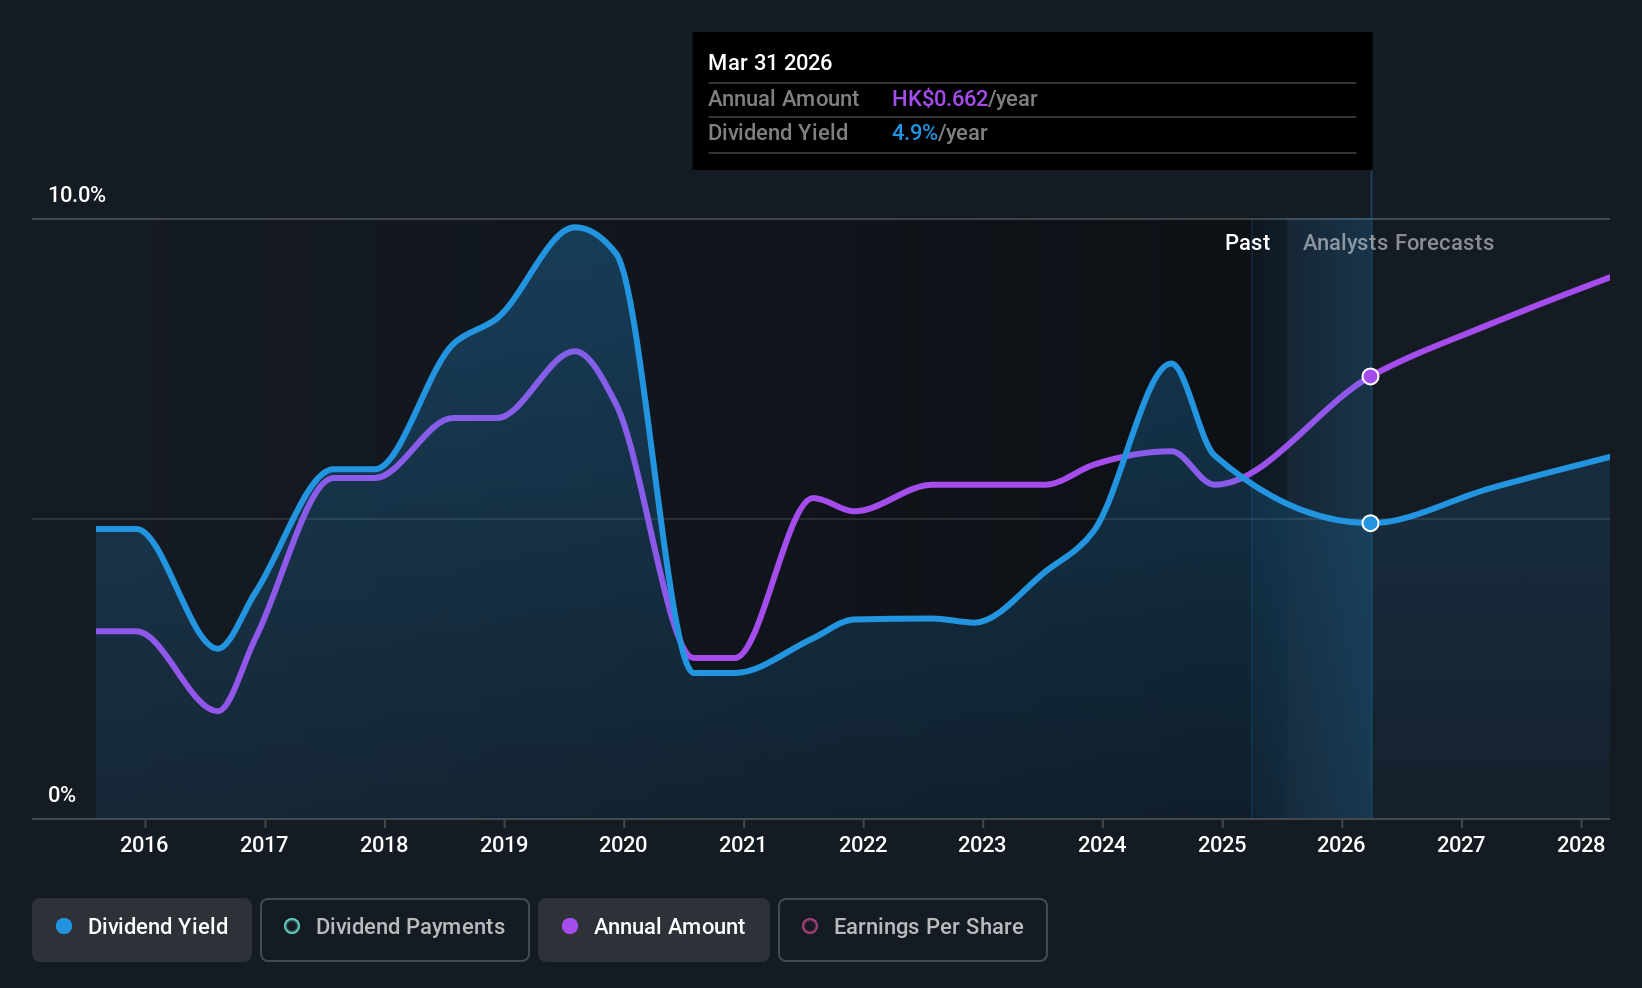
Task: Click the 2024 x-axis label
Action: point(1102,844)
